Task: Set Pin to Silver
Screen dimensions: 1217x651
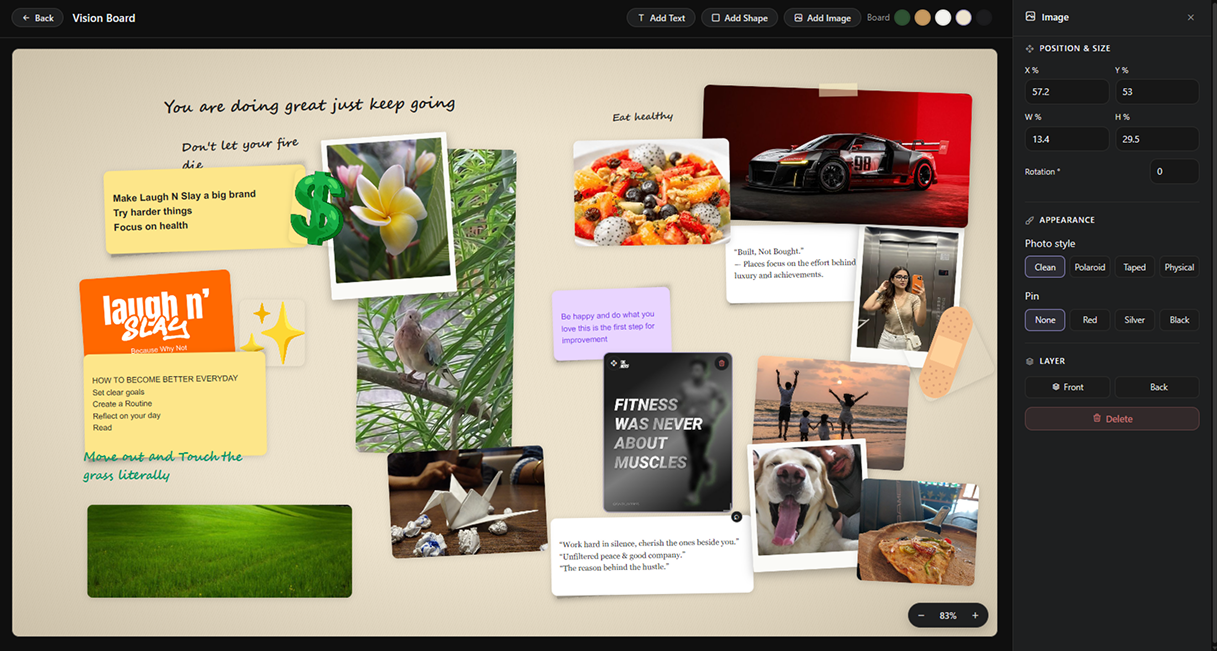Action: tap(1134, 320)
